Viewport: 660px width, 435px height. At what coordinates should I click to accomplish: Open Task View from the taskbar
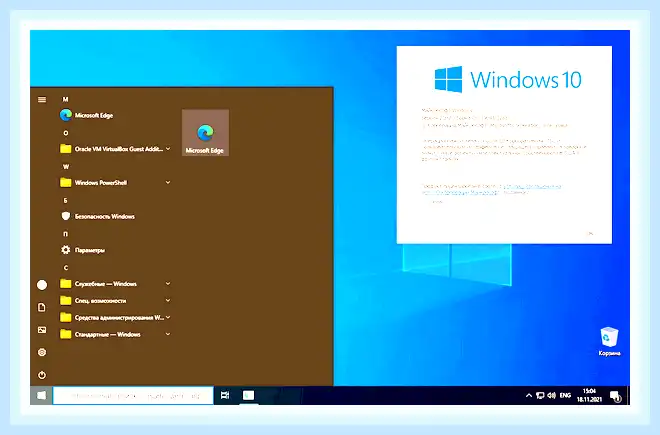[x=225, y=395]
